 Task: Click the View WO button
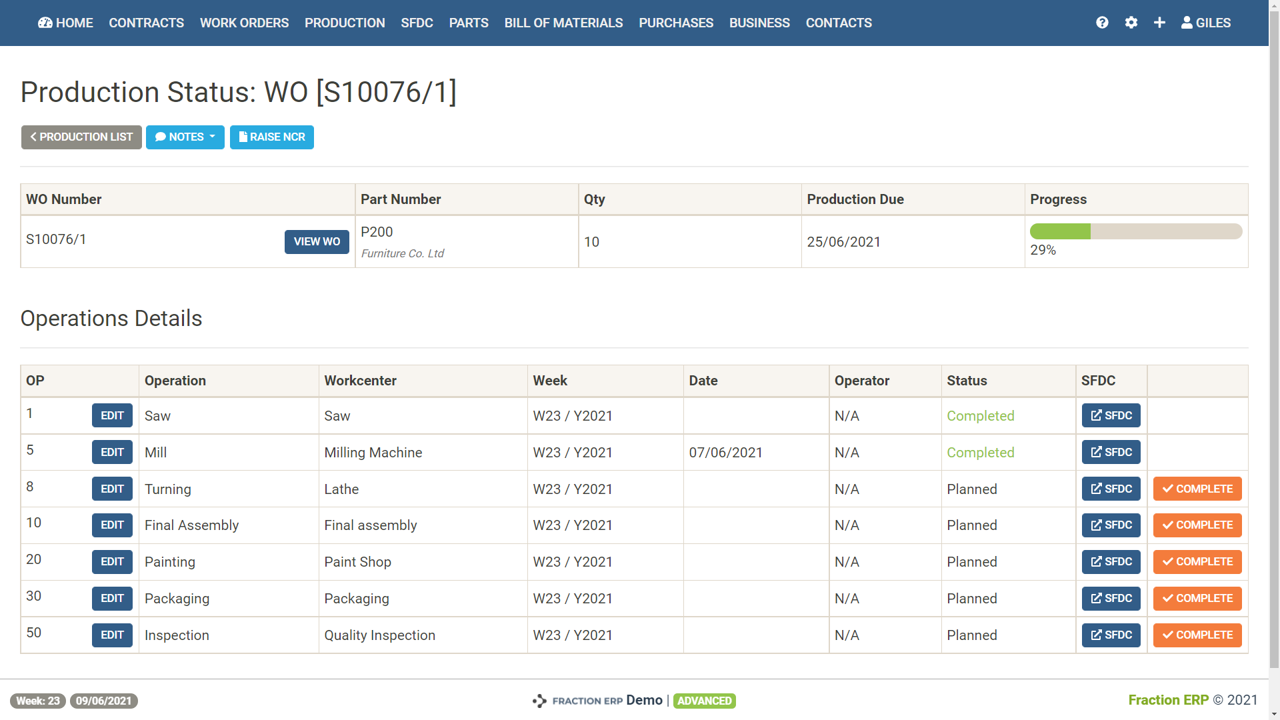pyautogui.click(x=317, y=242)
